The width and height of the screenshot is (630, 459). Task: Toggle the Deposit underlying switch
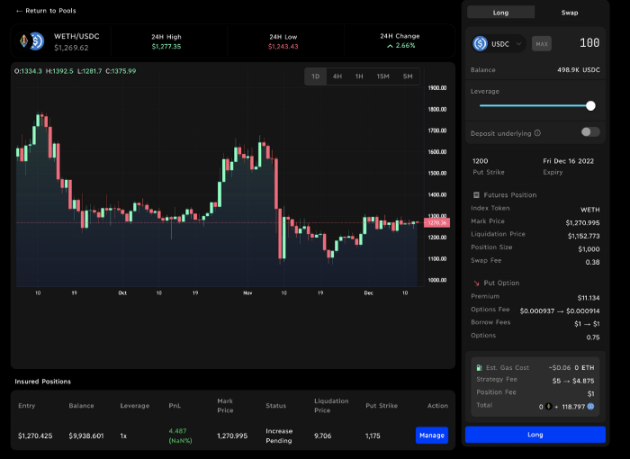pos(590,132)
